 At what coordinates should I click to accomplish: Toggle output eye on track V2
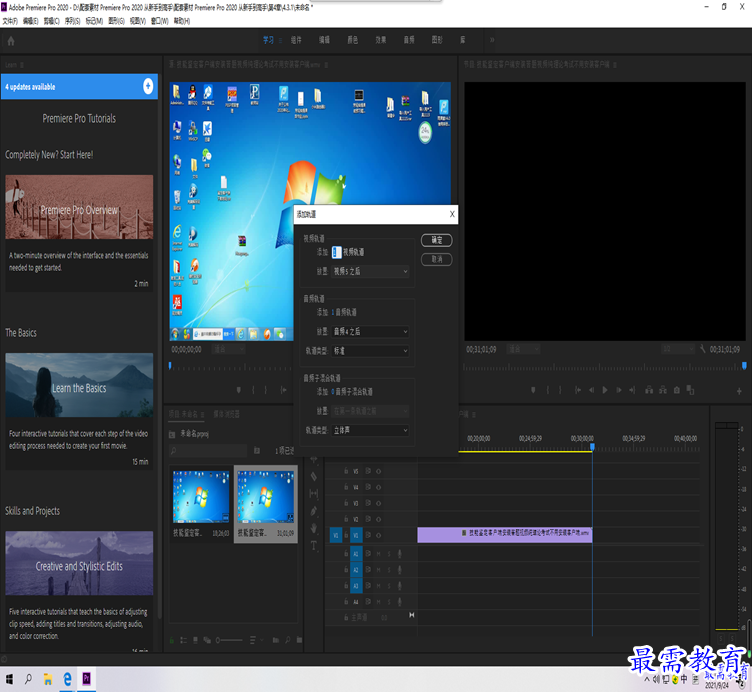tap(378, 519)
